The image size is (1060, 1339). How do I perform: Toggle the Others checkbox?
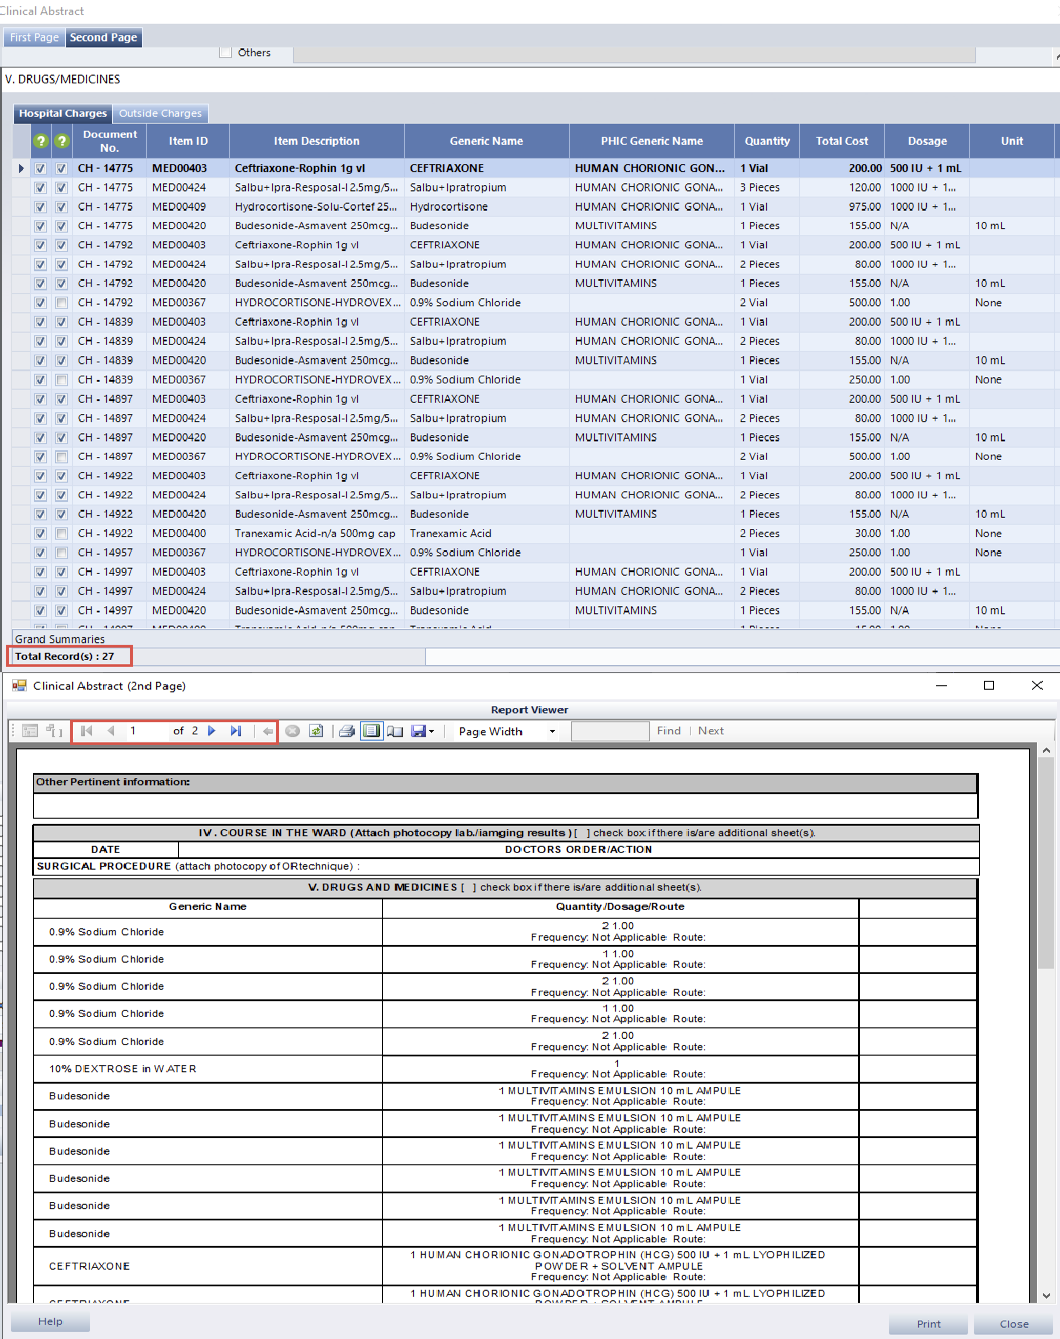tap(226, 52)
